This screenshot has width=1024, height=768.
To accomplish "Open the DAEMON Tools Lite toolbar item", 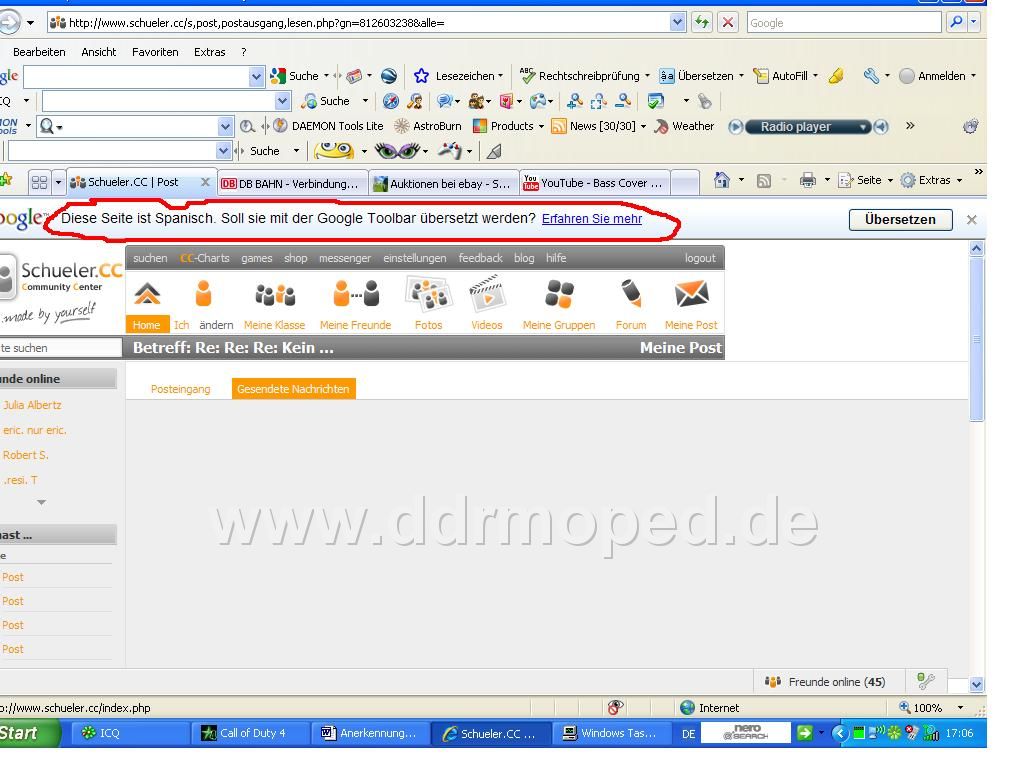I will pos(328,126).
